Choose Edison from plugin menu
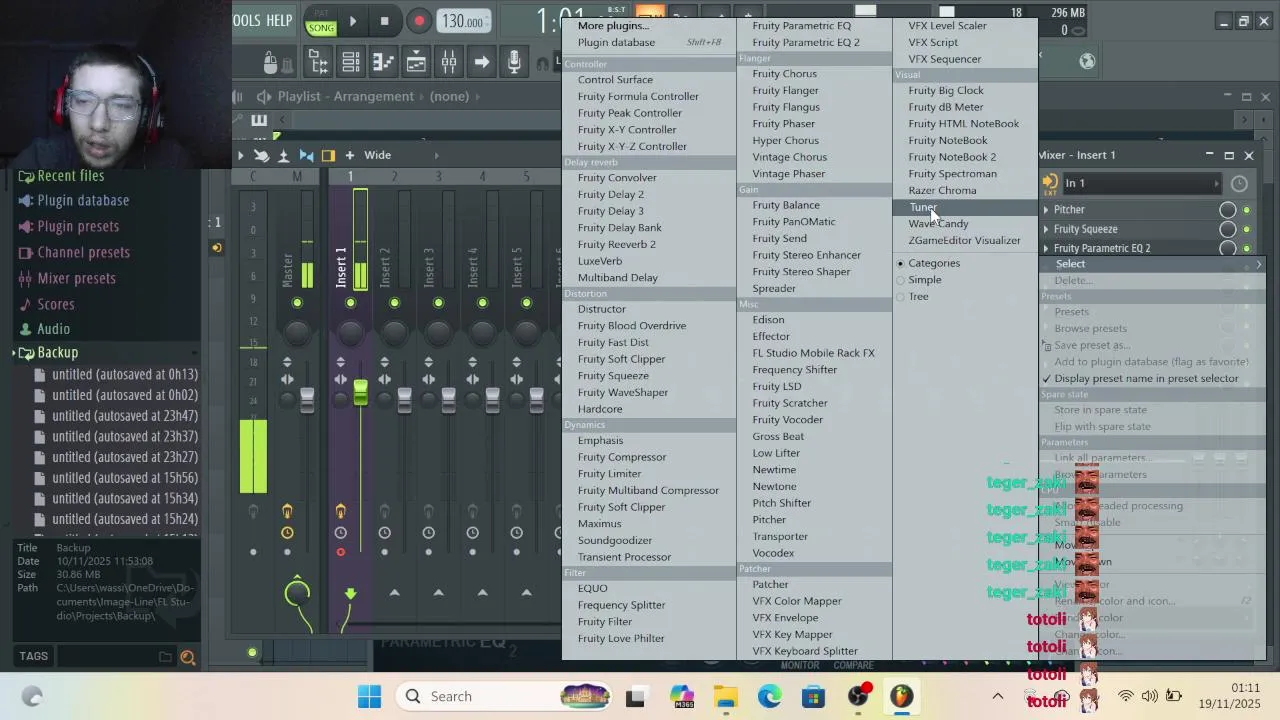This screenshot has height=720, width=1280. 768,320
